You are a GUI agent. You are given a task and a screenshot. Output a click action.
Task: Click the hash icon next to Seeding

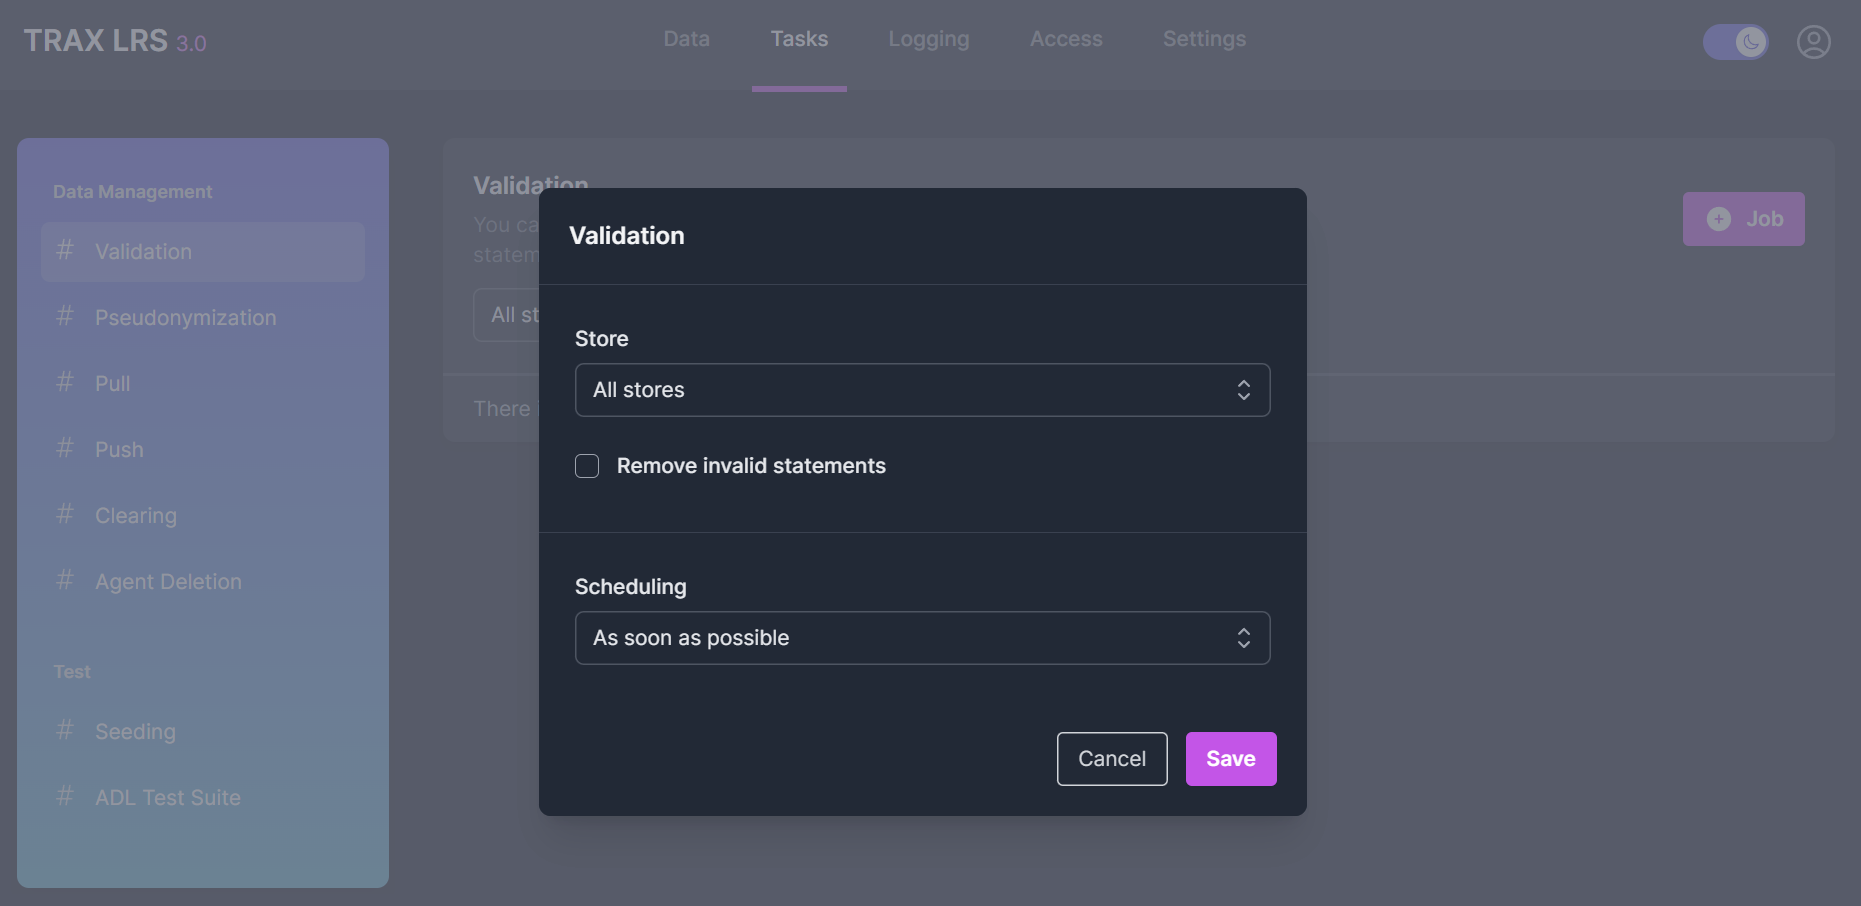click(65, 731)
